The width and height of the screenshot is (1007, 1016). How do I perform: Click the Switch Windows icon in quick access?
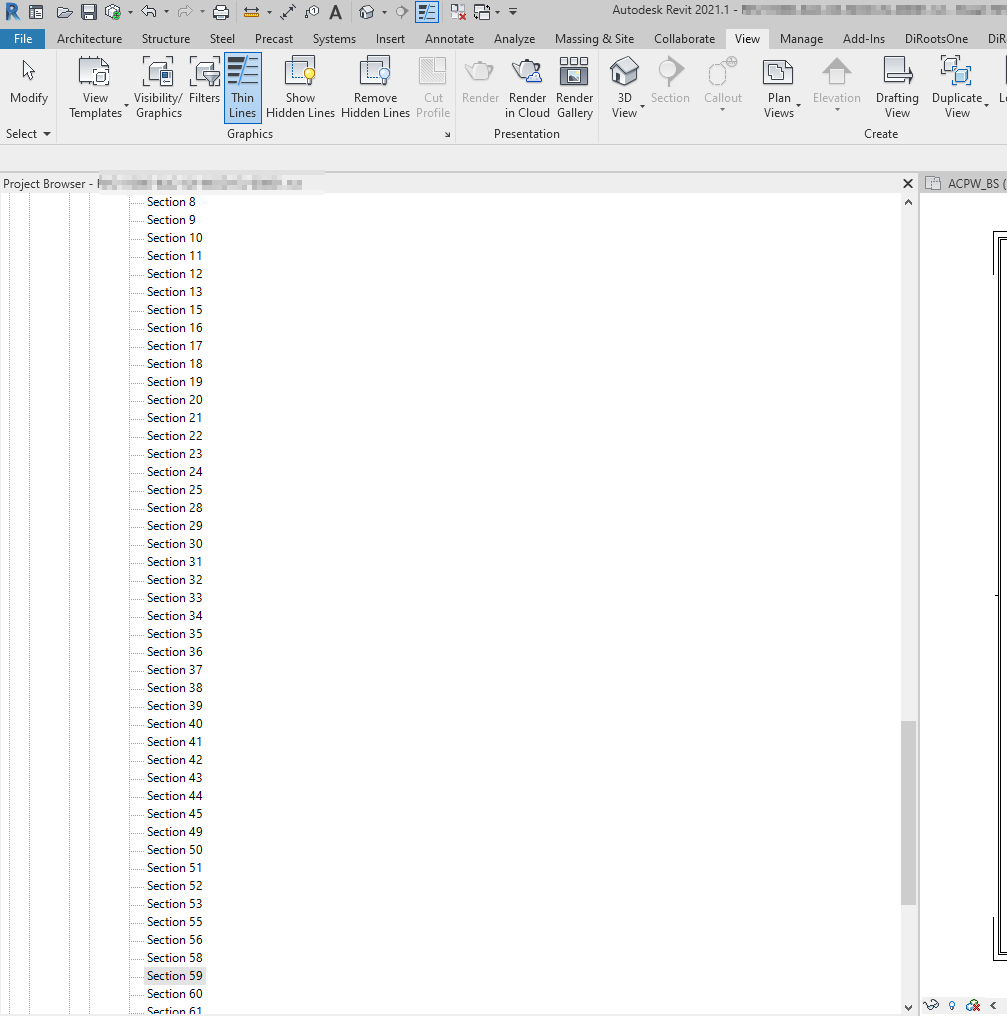tap(482, 12)
